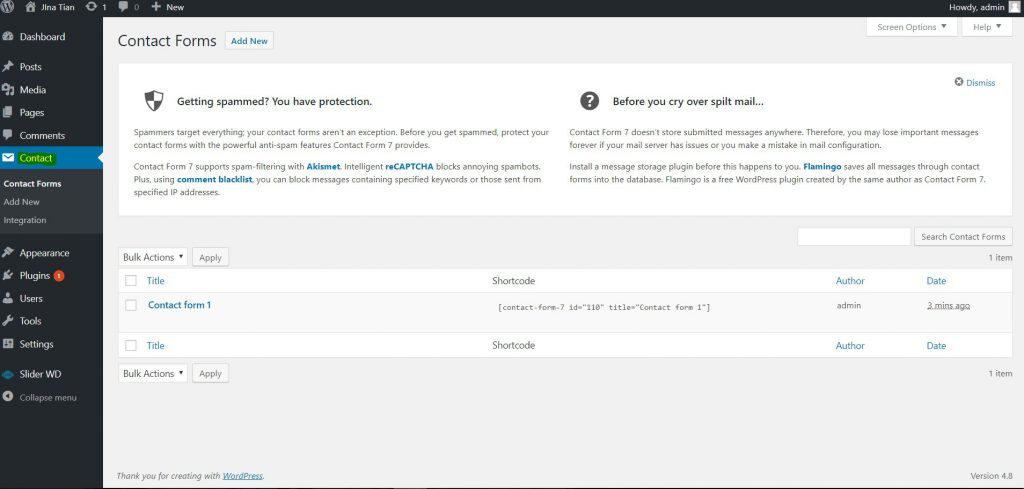Click the Add New button by heading

coord(249,40)
